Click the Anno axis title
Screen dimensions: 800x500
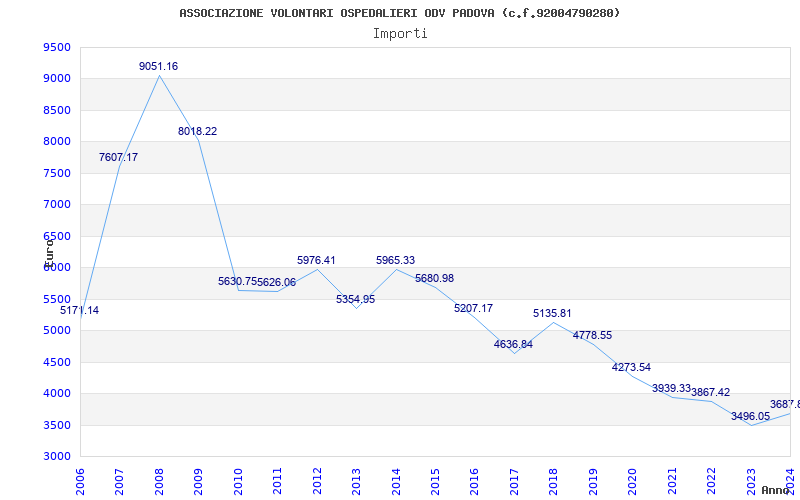(775, 490)
